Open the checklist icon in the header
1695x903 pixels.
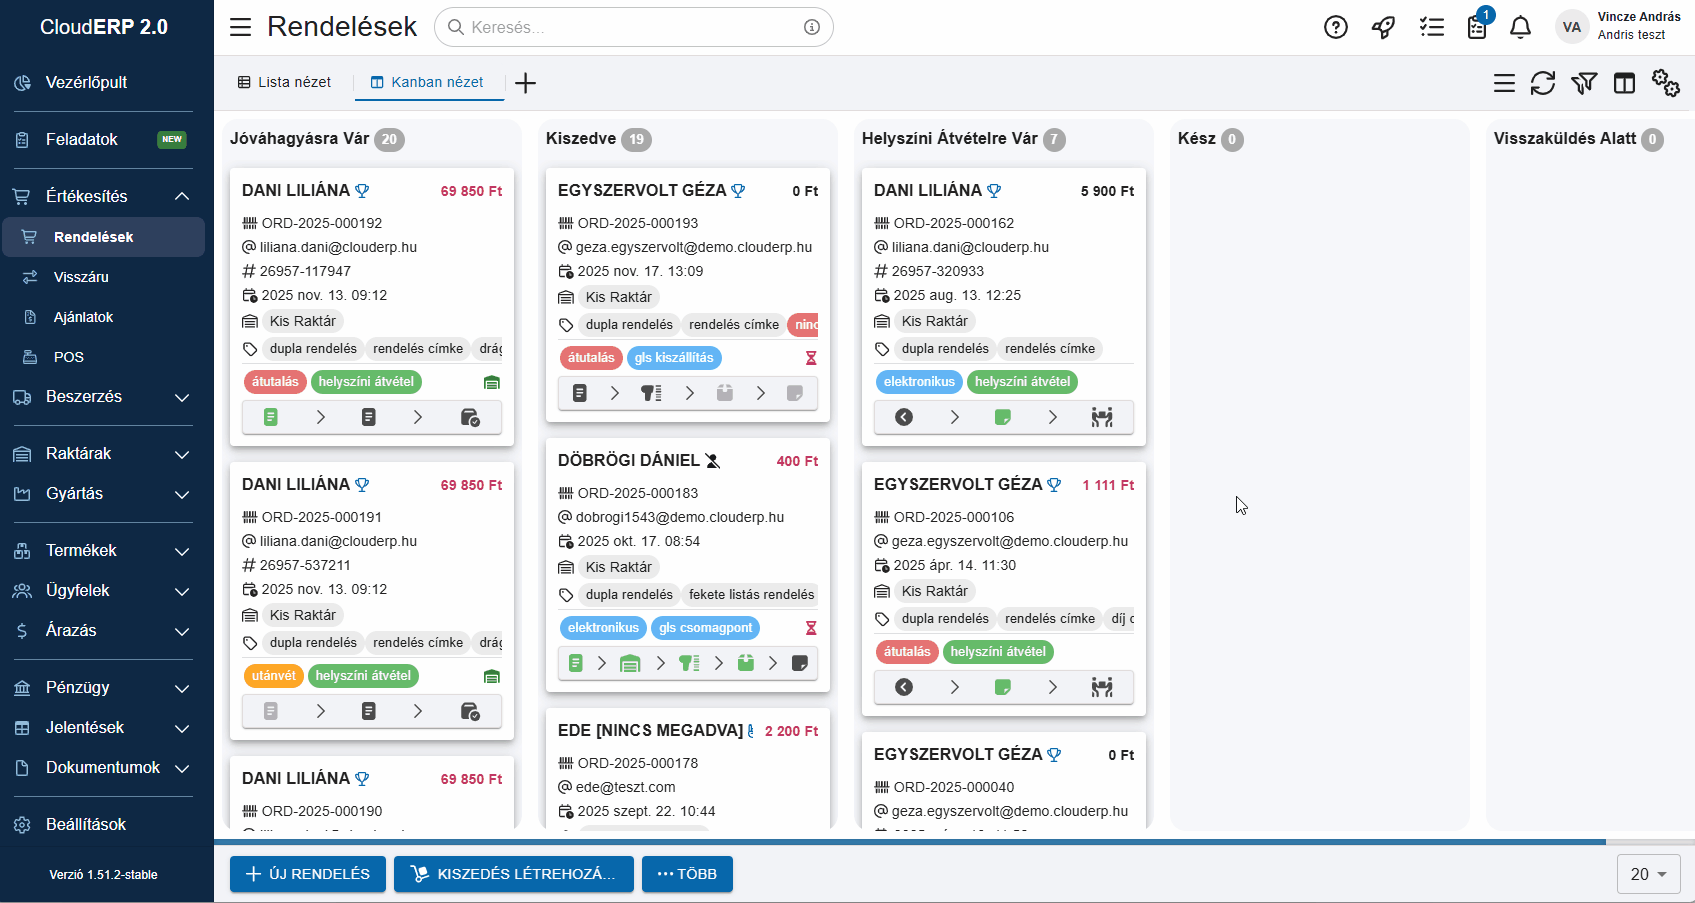(1431, 27)
